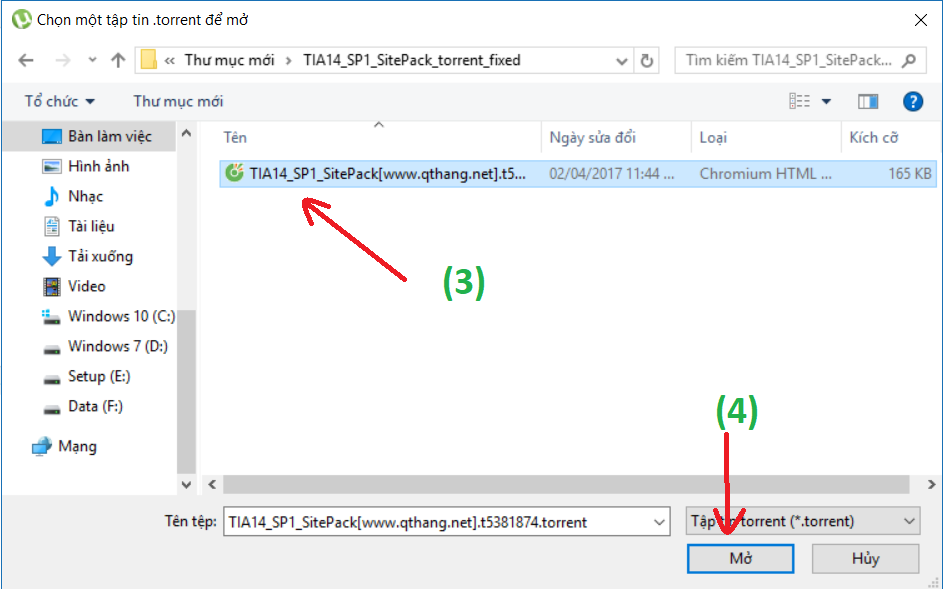Create a folder with Thư mục mới
Image resolution: width=943 pixels, height=589 pixels.
click(x=178, y=101)
